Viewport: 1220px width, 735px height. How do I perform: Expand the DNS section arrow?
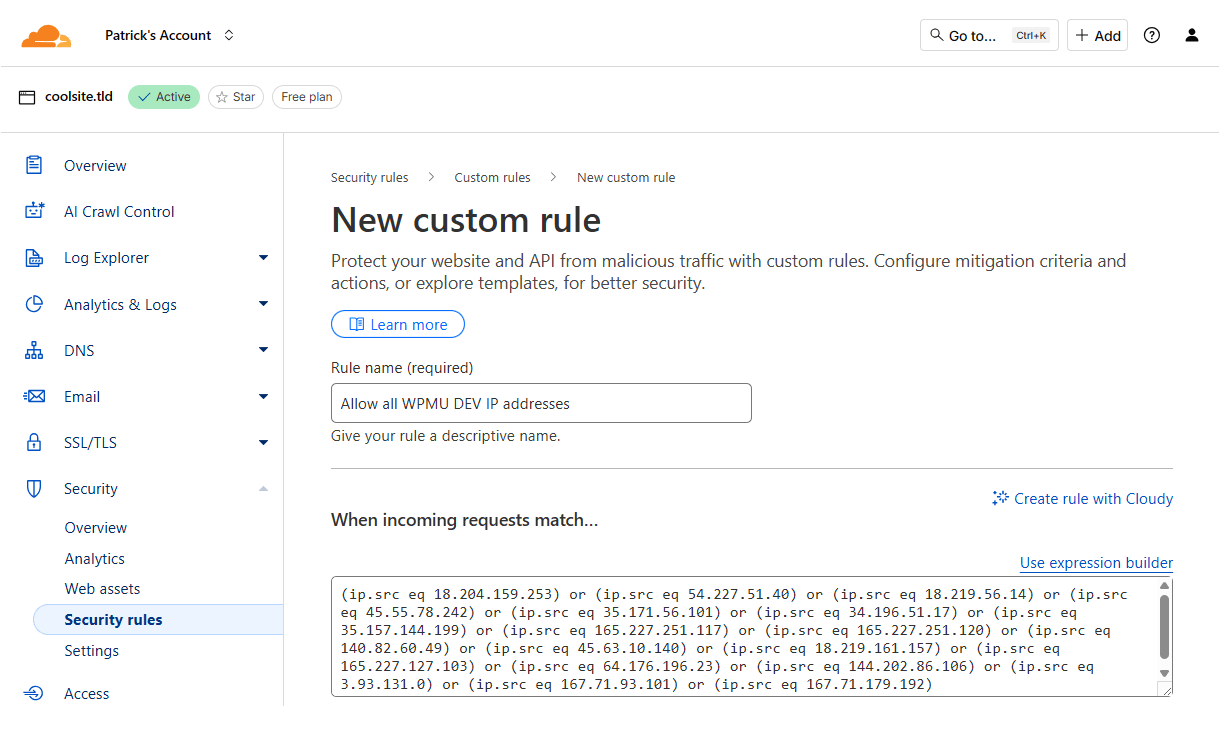tap(263, 350)
